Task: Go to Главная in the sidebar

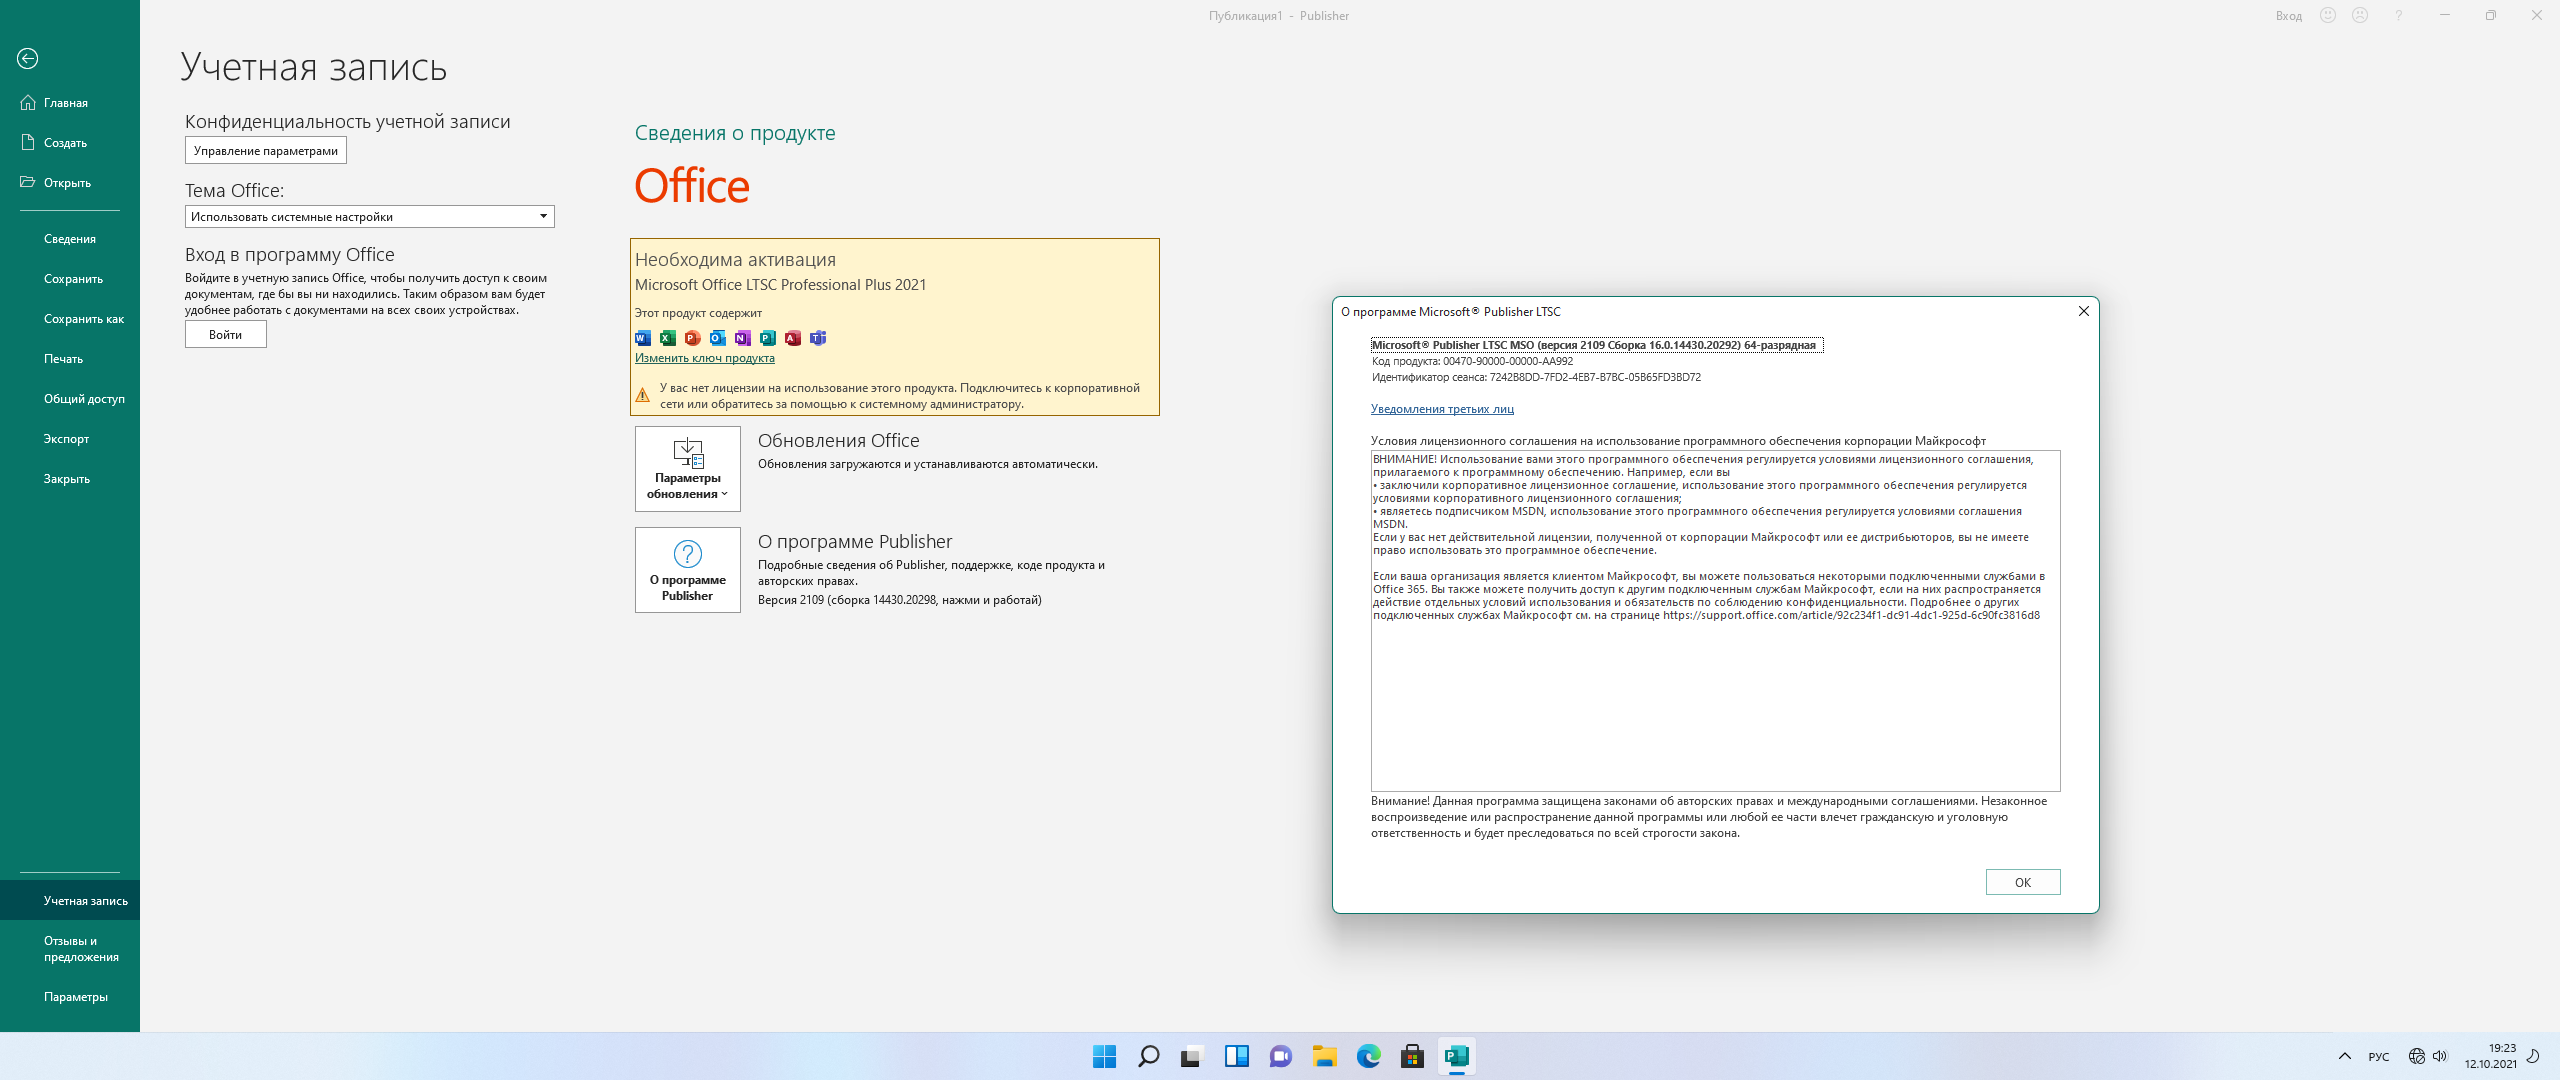Action: 70,103
